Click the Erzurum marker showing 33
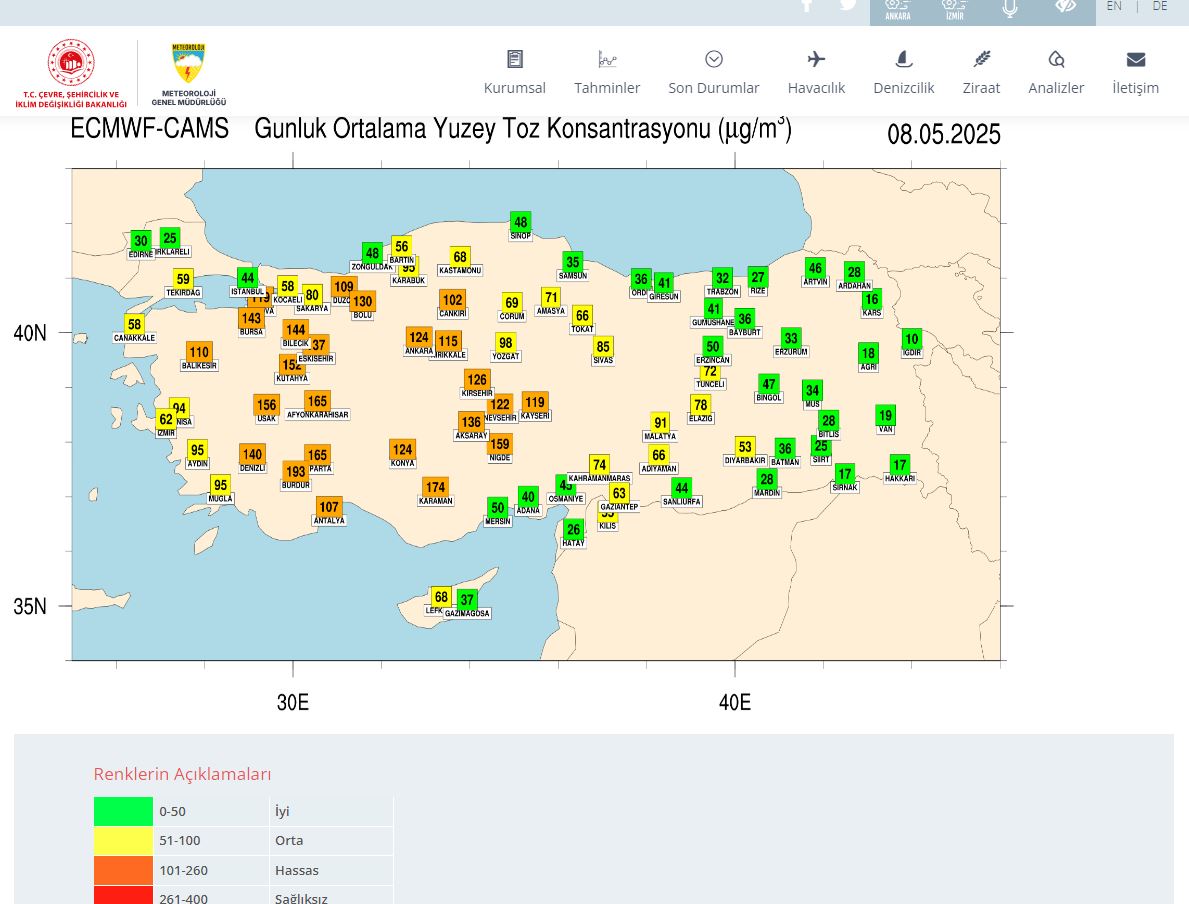1189x904 pixels. pyautogui.click(x=791, y=337)
